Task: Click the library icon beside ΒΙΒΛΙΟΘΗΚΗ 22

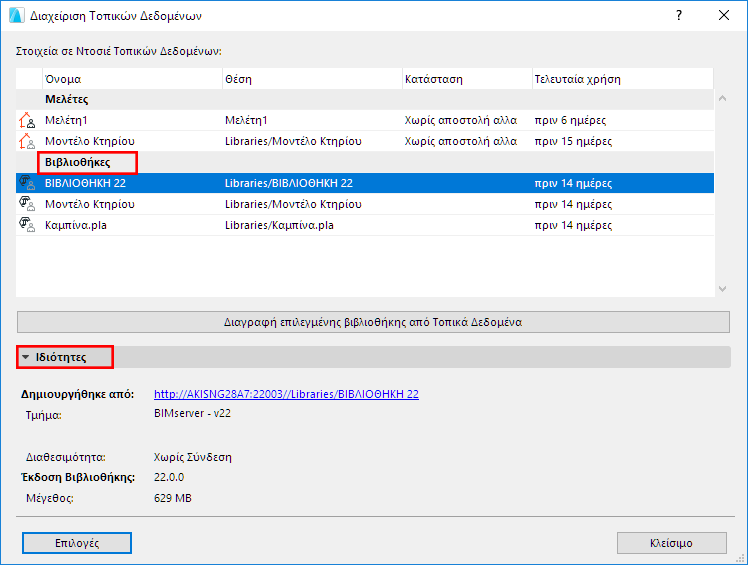Action: pyautogui.click(x=27, y=183)
